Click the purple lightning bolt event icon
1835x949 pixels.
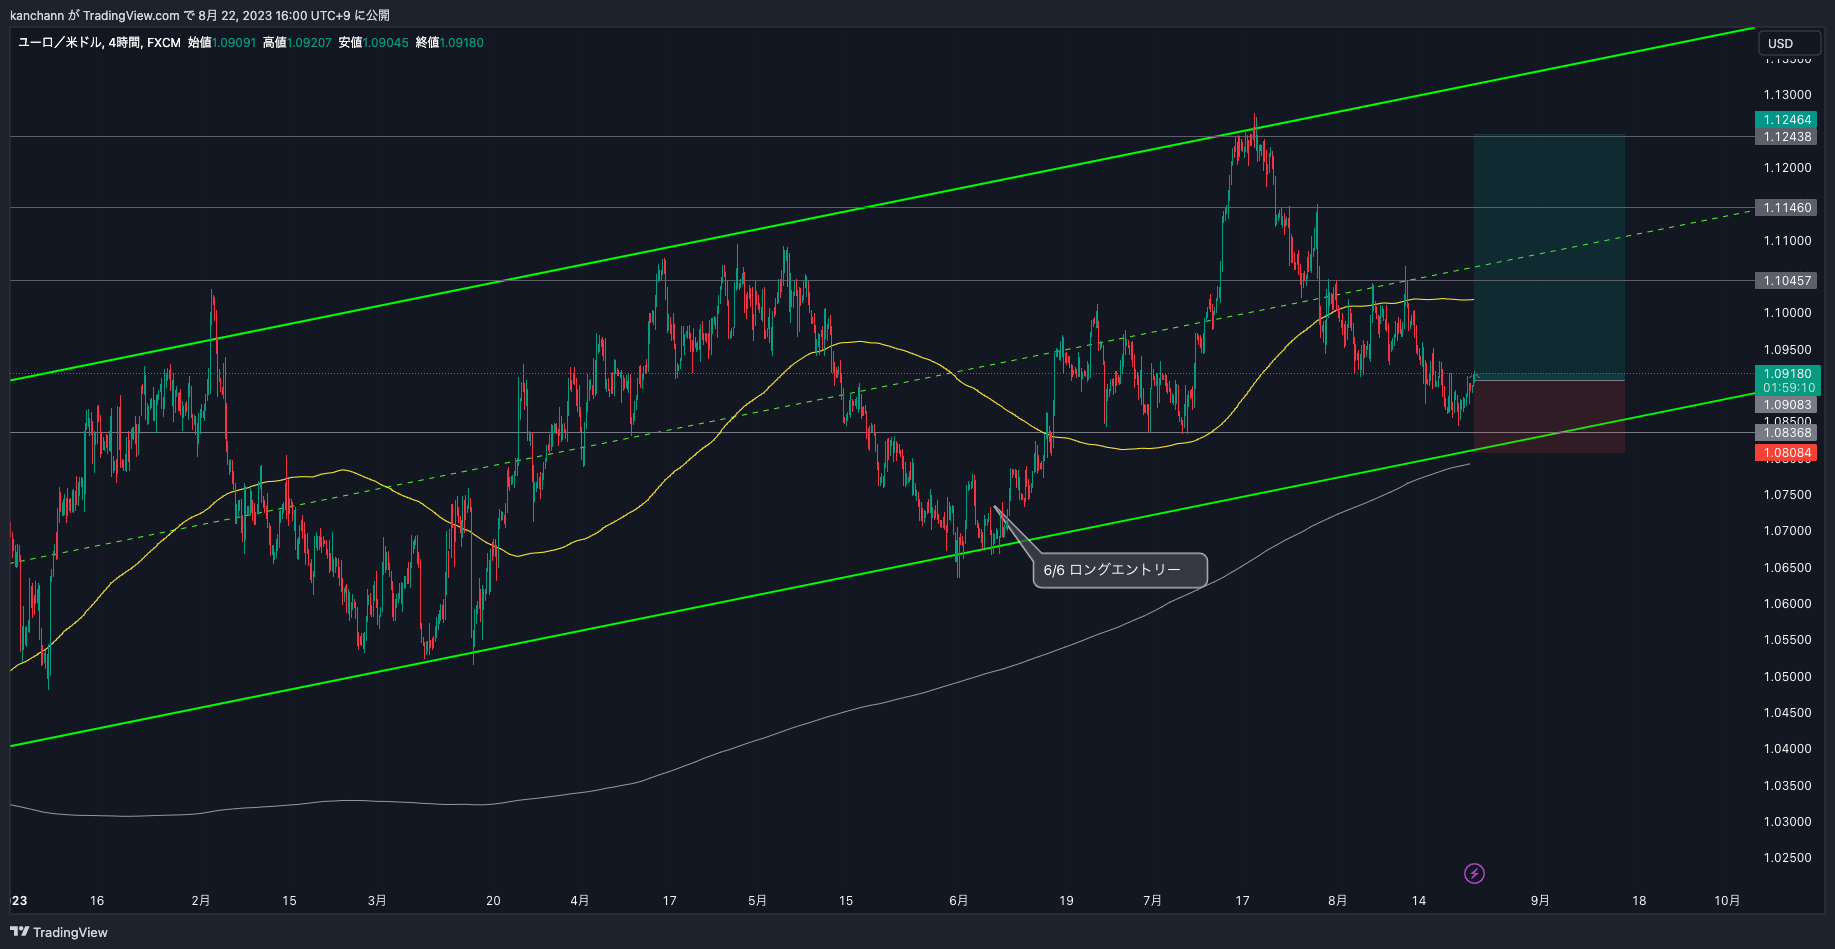click(x=1474, y=874)
